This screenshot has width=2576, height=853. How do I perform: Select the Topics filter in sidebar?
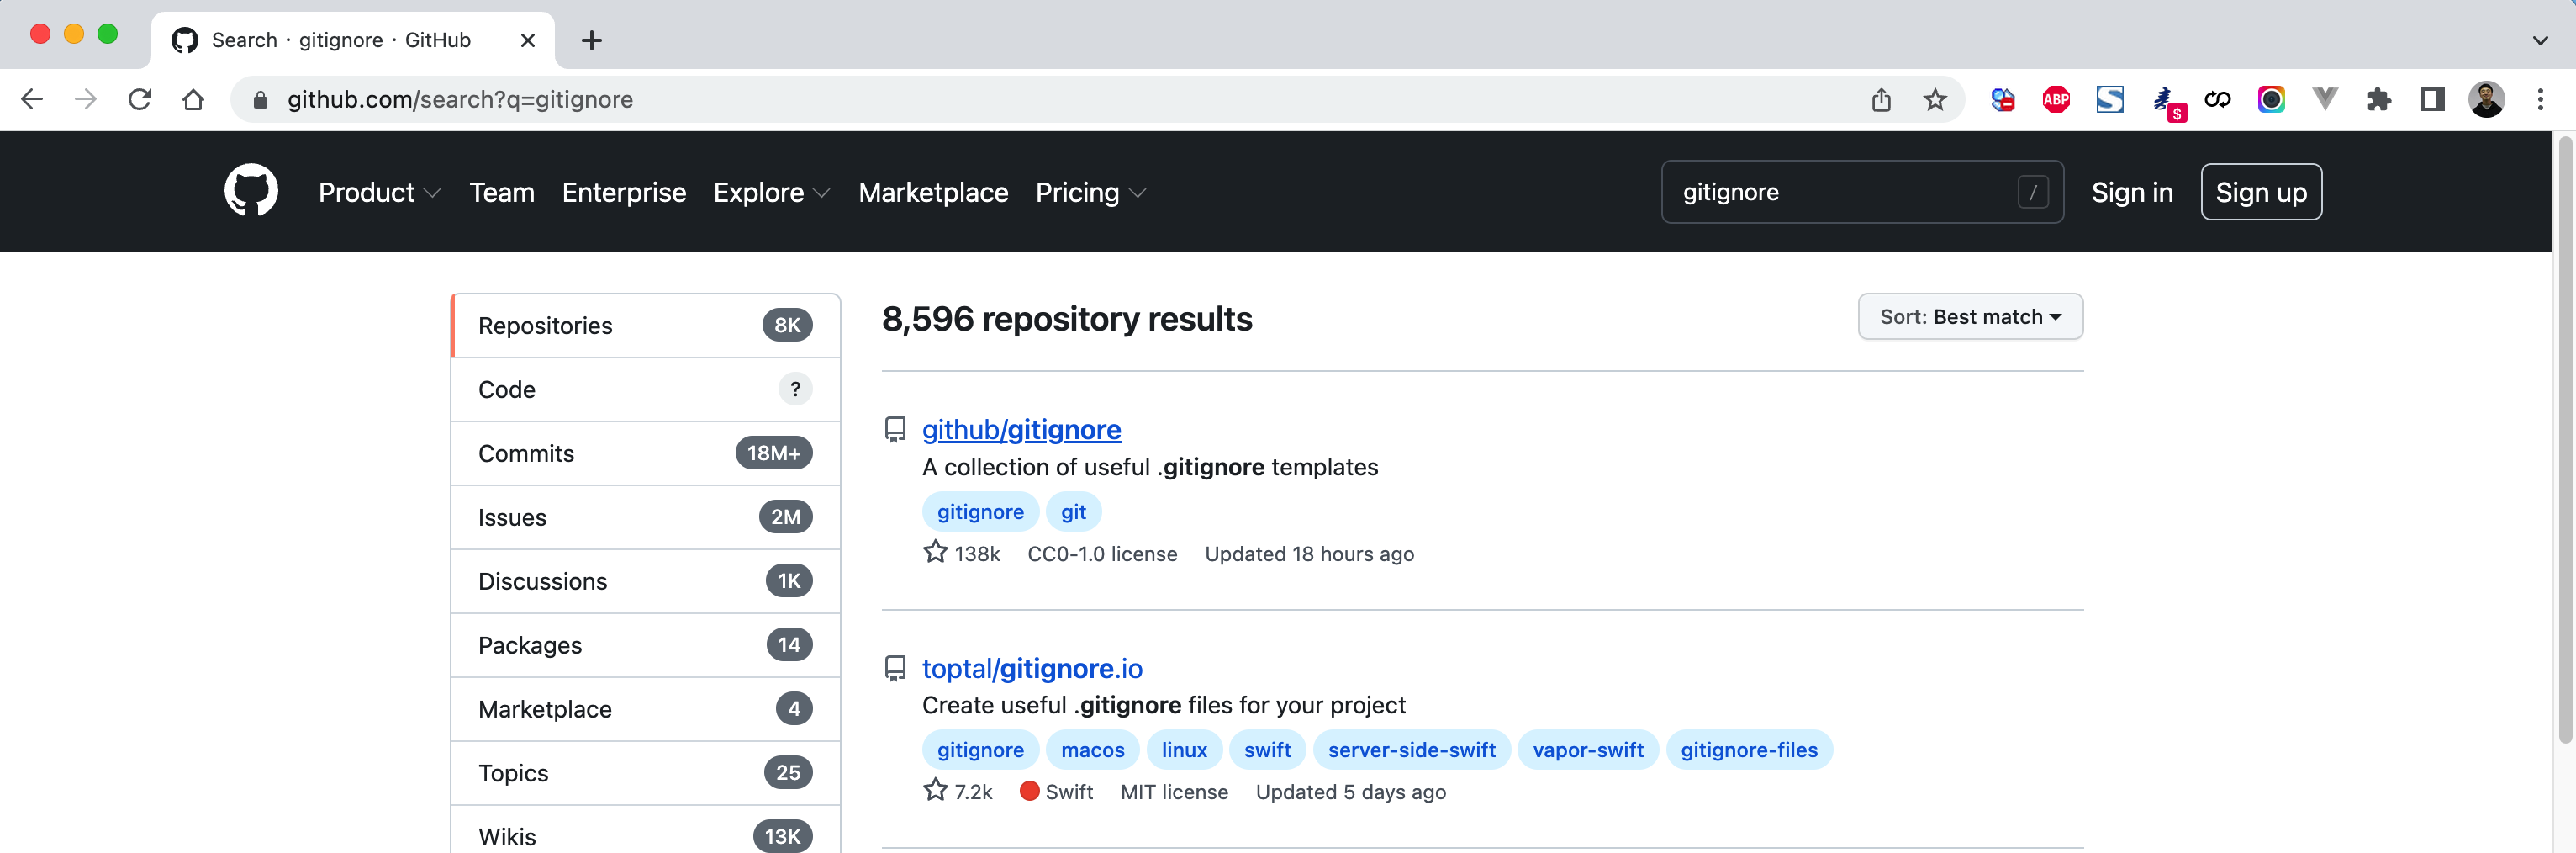[646, 773]
